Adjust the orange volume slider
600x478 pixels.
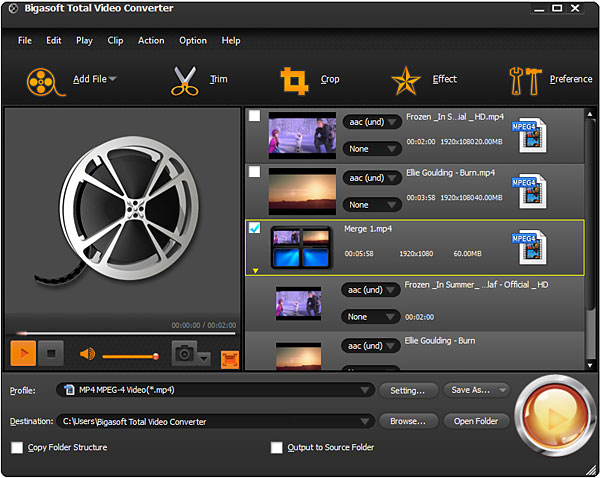click(x=130, y=357)
